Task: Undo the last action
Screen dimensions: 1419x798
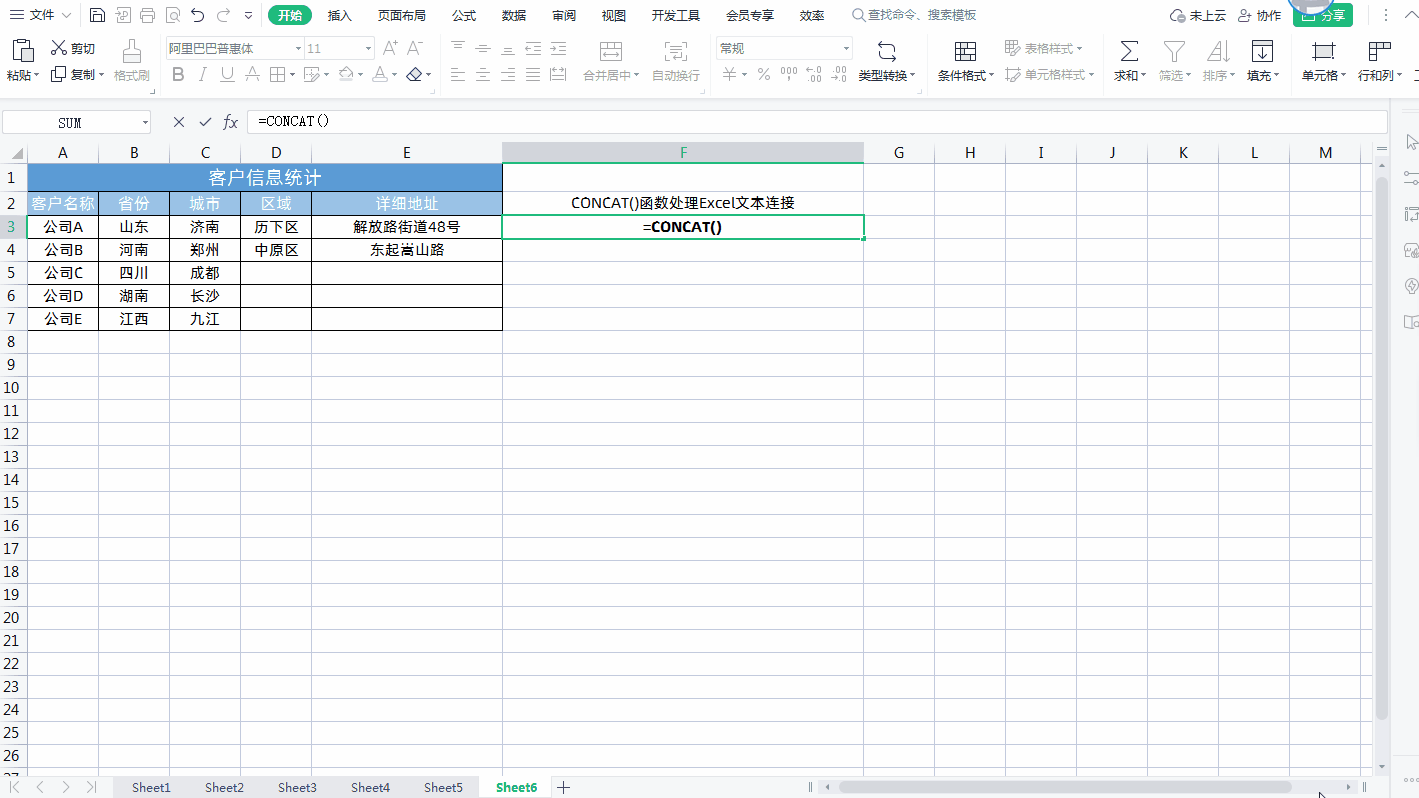Action: [x=198, y=15]
